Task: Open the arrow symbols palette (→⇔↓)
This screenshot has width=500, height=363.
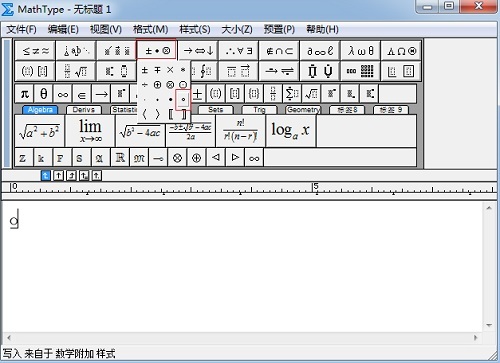Action: 198,51
